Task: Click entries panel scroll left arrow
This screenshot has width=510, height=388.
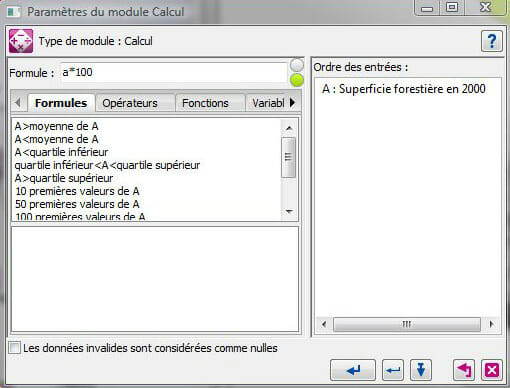Action: pos(324,324)
